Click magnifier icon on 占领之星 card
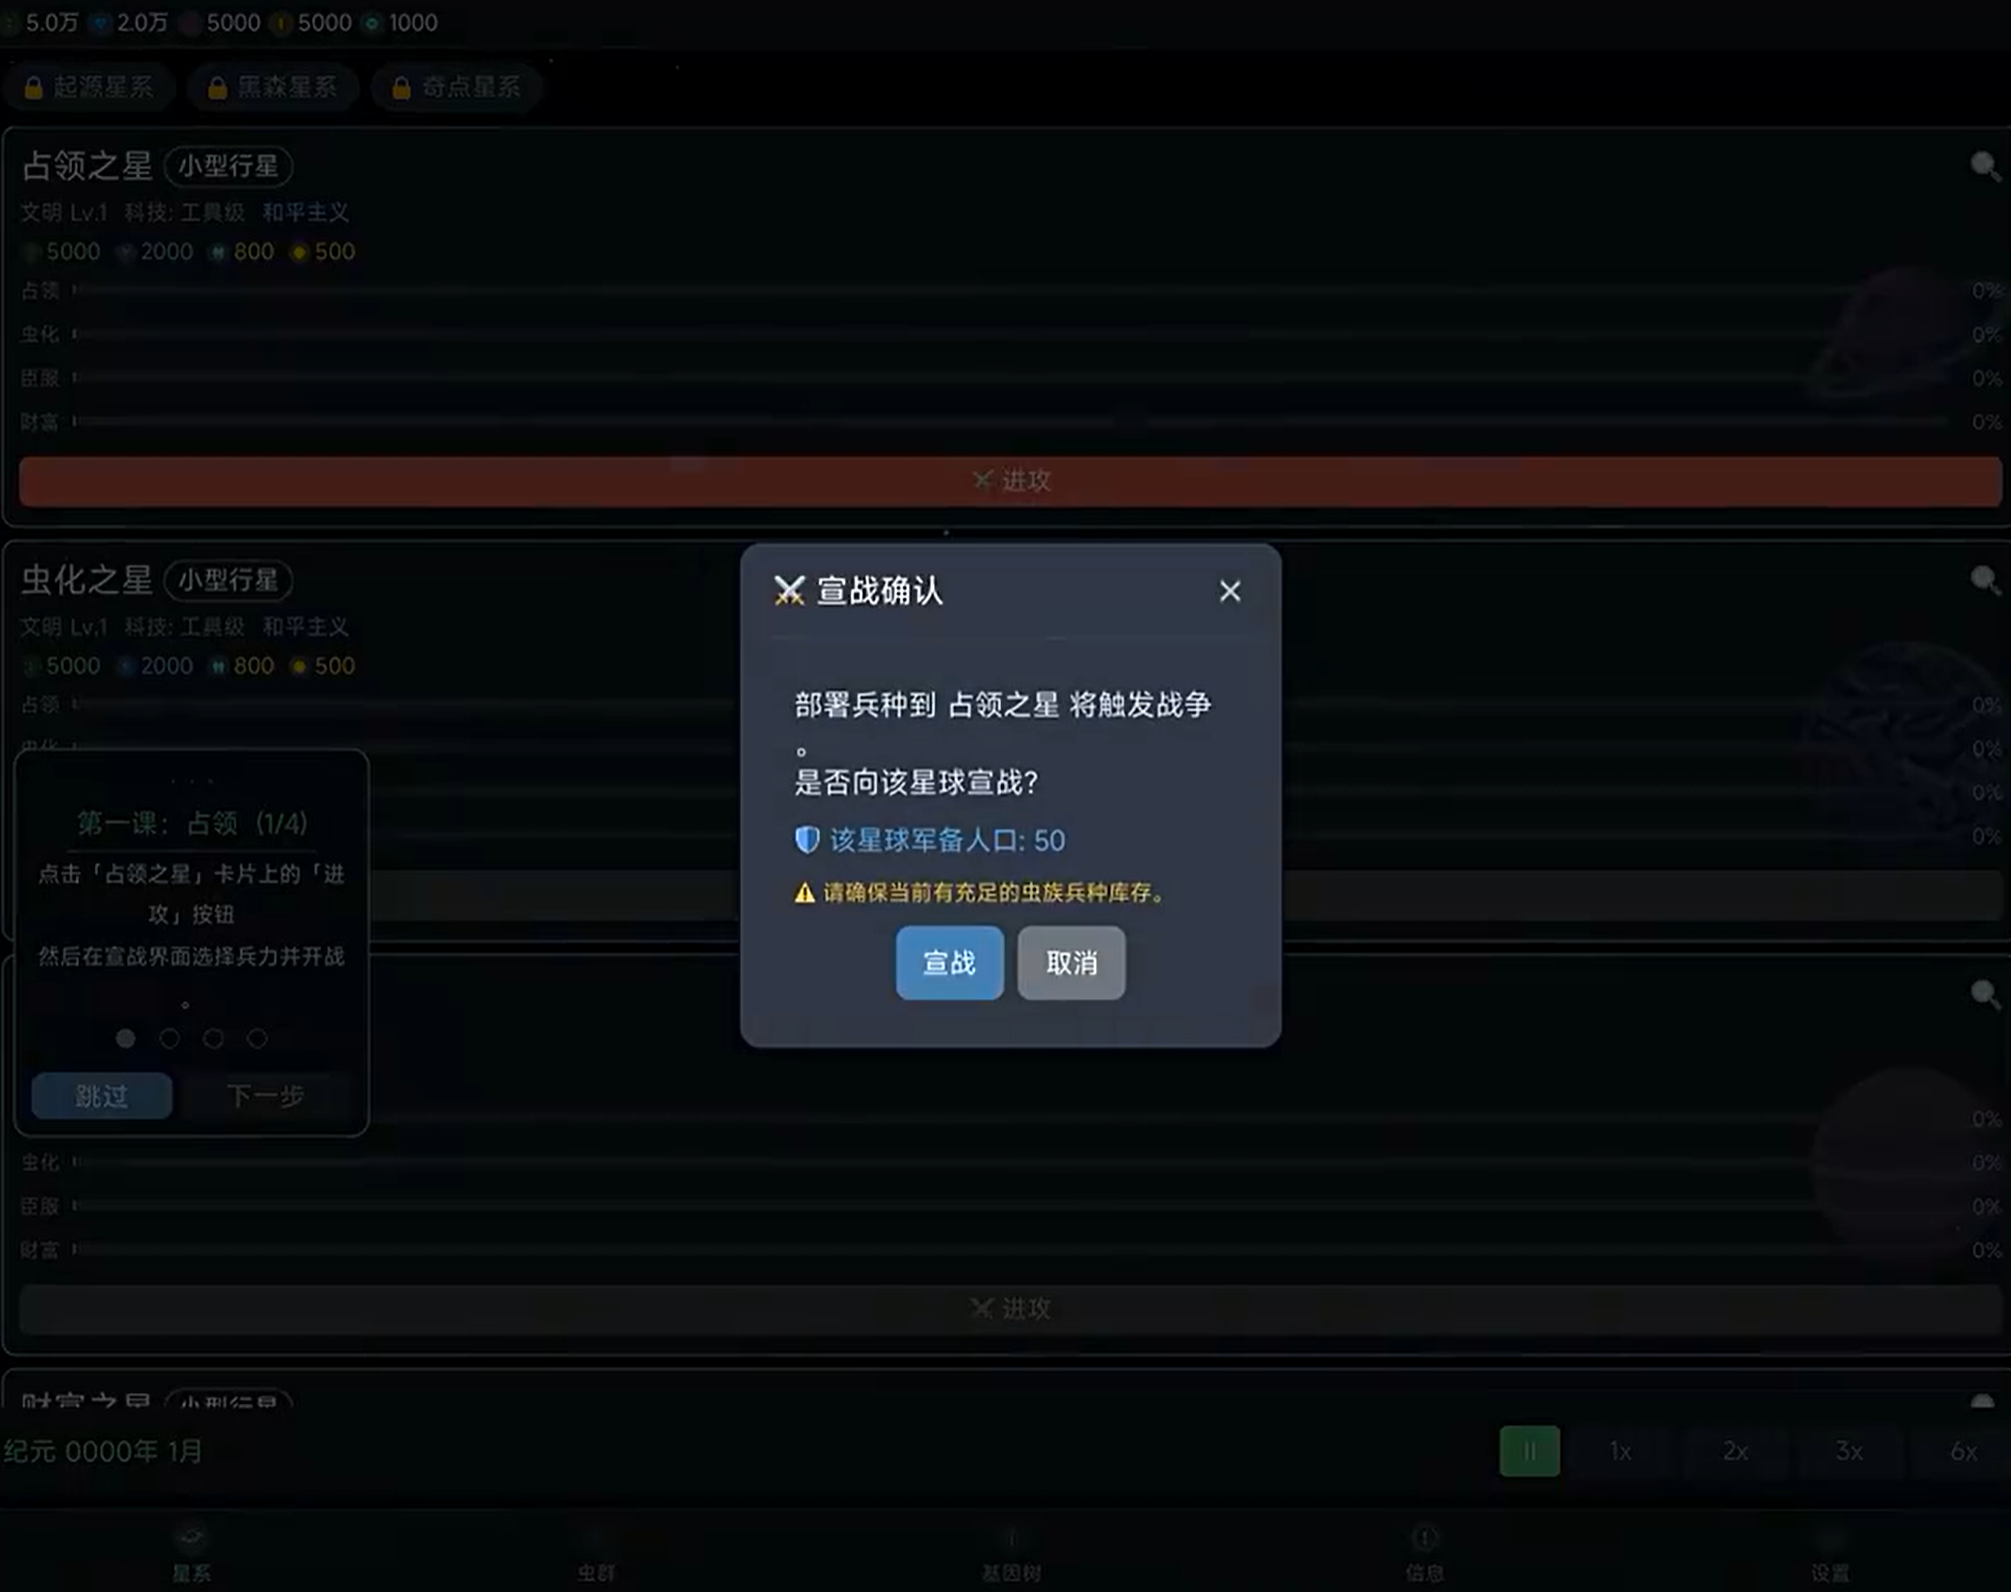Image resolution: width=2011 pixels, height=1592 pixels. 1984,166
